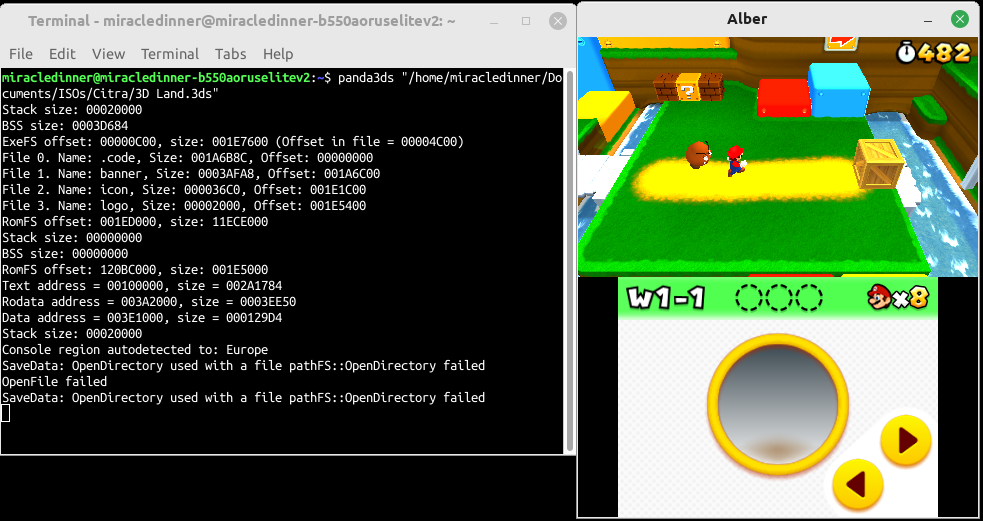
Task: Click the Terminal vertical scrollbar
Action: coord(570,260)
